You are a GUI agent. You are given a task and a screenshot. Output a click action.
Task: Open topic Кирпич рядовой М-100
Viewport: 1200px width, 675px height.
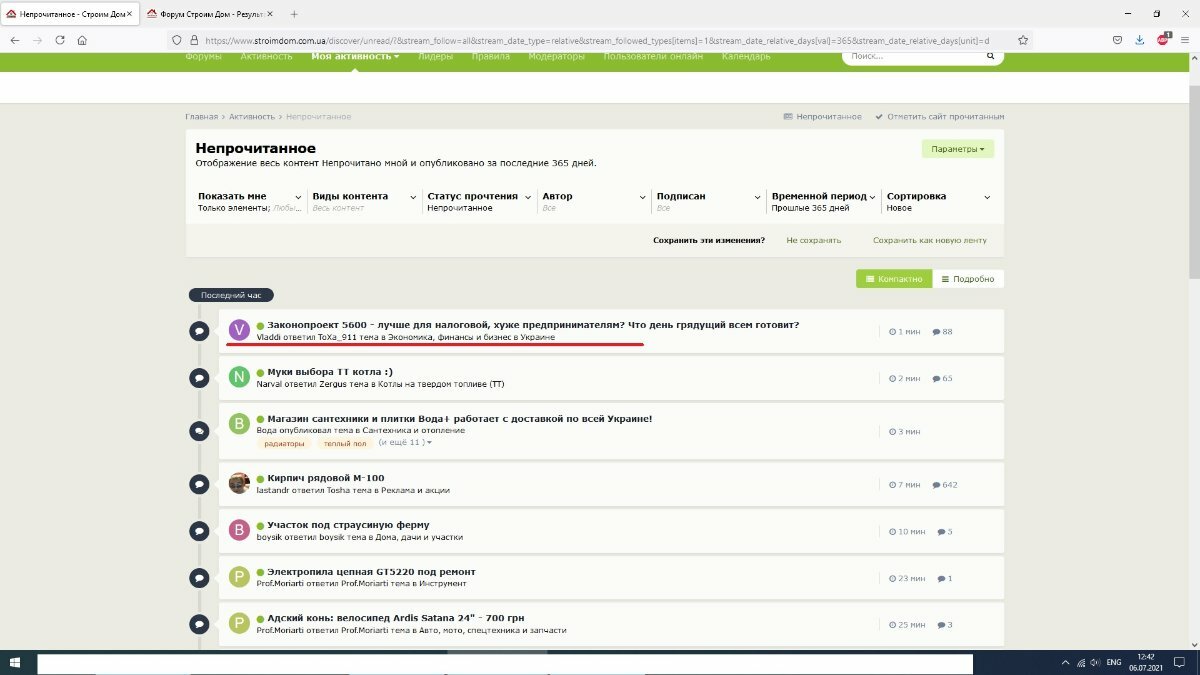(326, 478)
